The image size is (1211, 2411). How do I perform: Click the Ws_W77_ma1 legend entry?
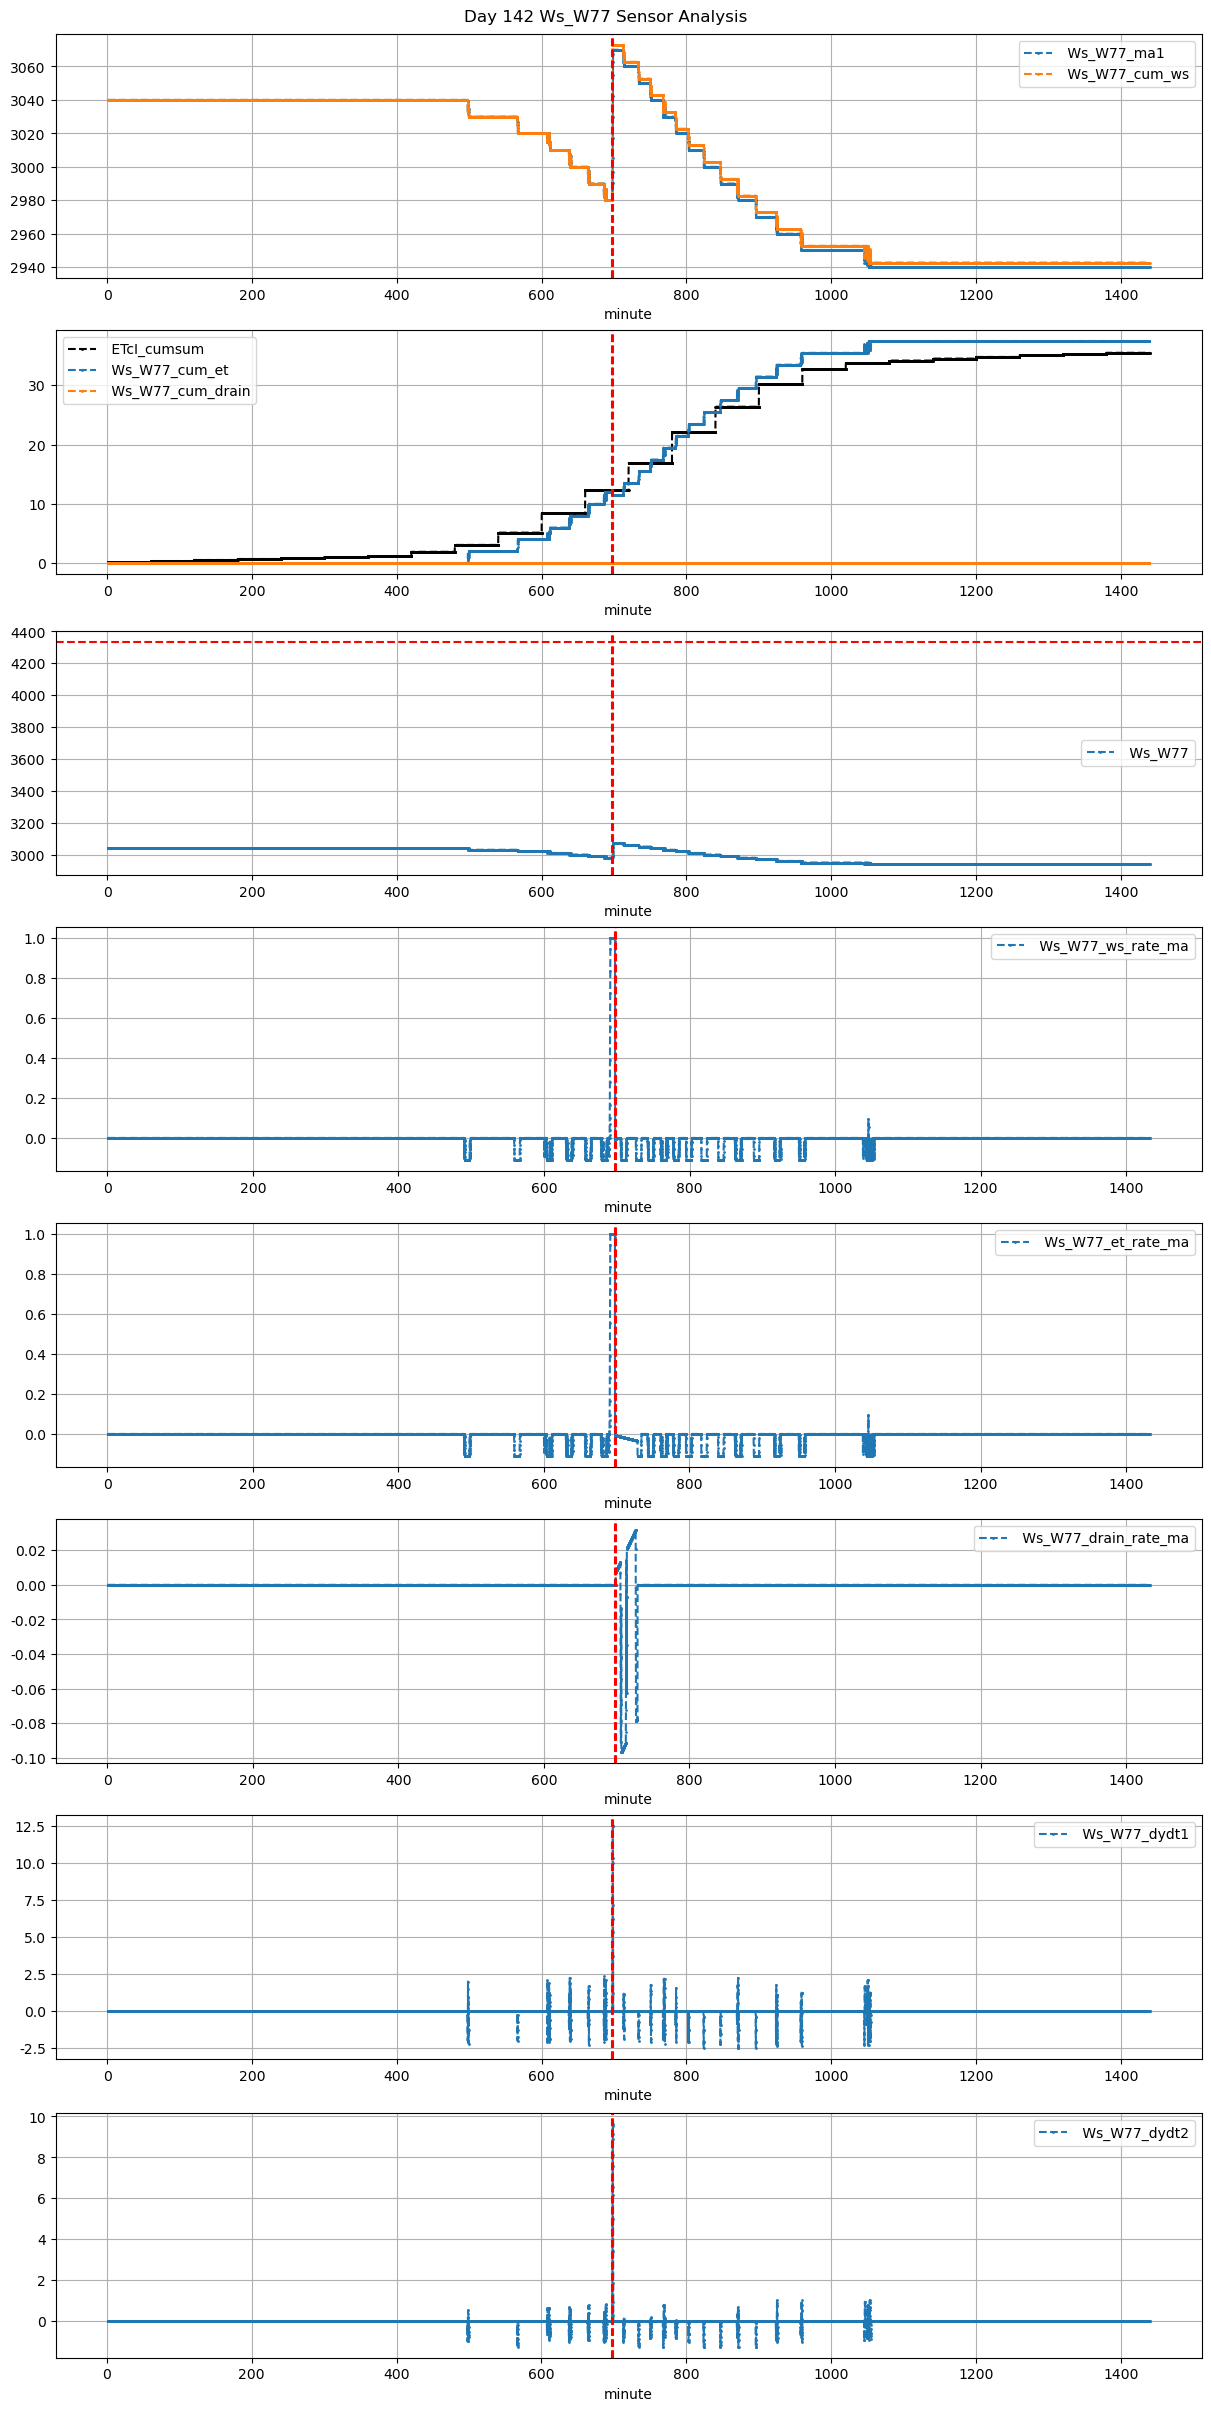click(x=1115, y=53)
